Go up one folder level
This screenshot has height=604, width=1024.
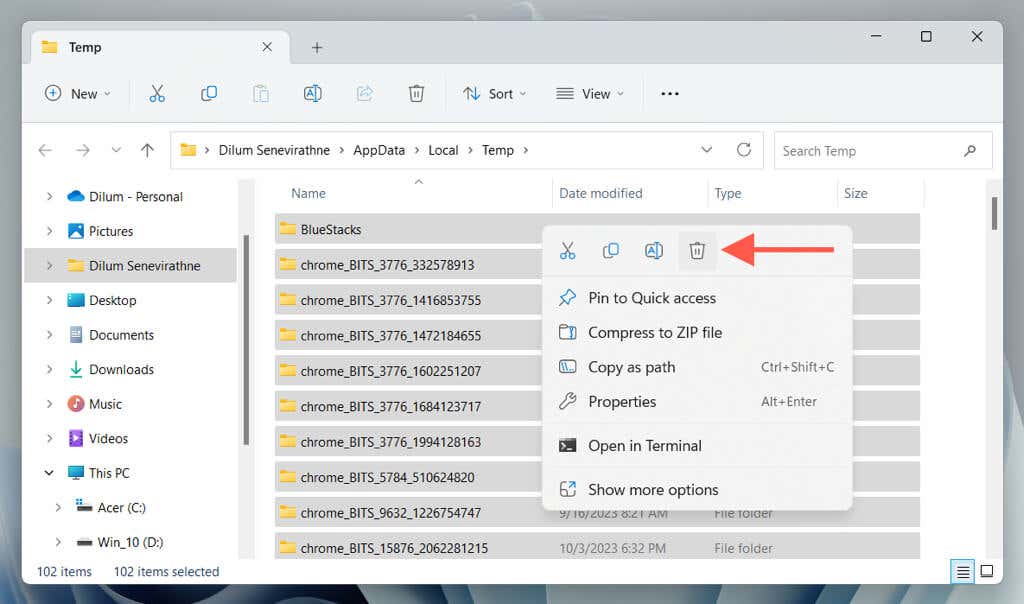click(148, 150)
